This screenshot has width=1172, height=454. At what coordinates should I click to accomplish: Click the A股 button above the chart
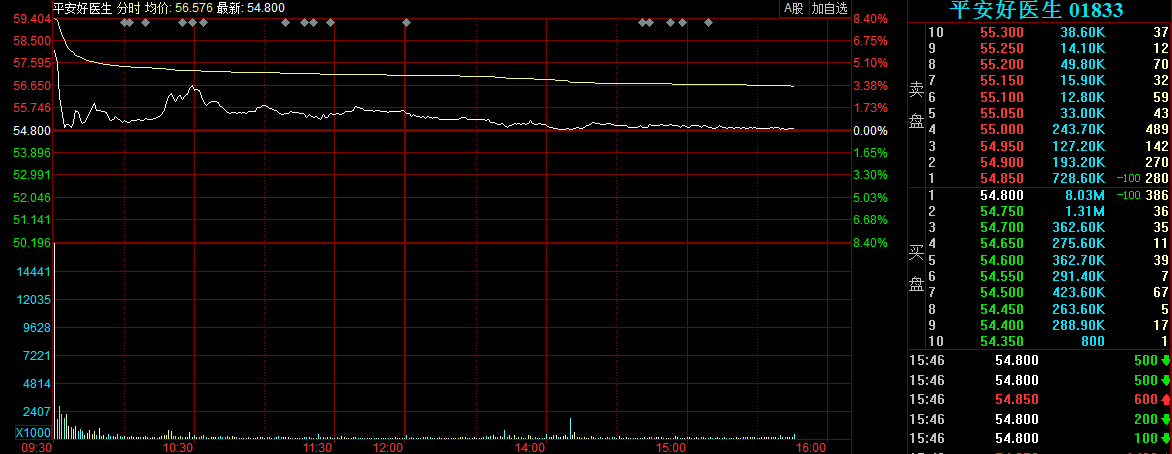[x=793, y=8]
